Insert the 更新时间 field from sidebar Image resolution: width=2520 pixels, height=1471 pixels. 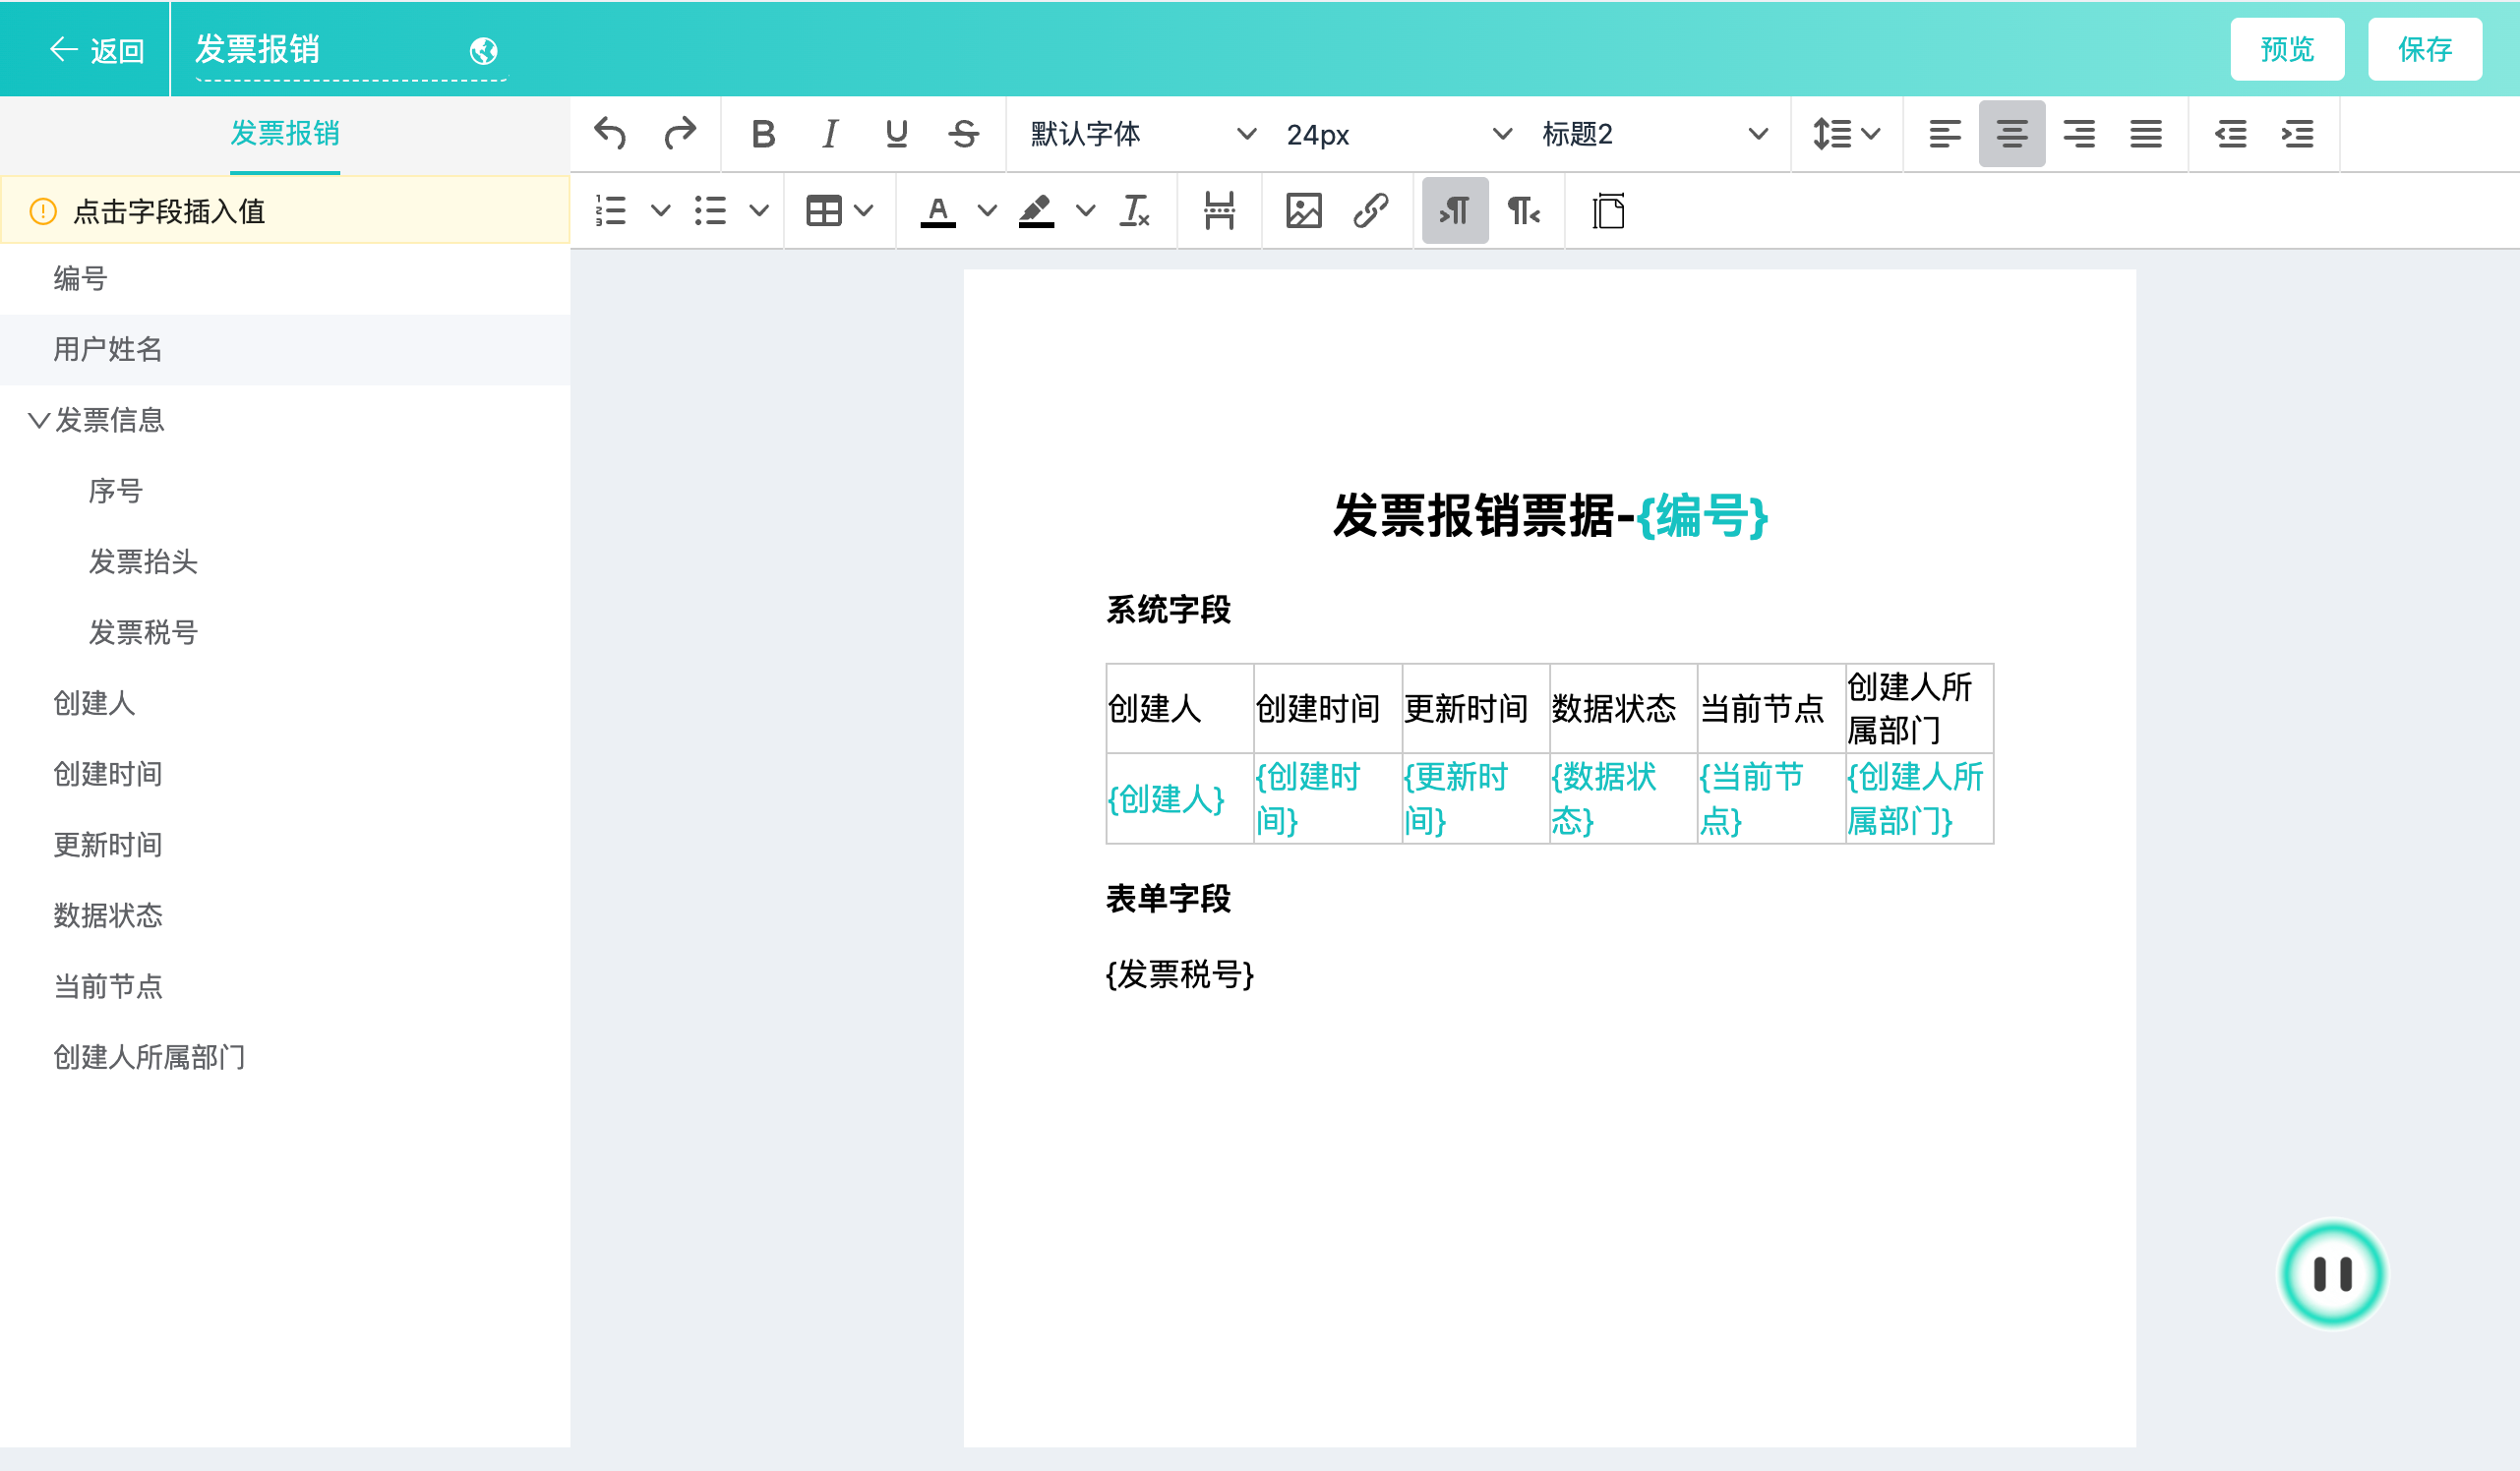tap(285, 845)
